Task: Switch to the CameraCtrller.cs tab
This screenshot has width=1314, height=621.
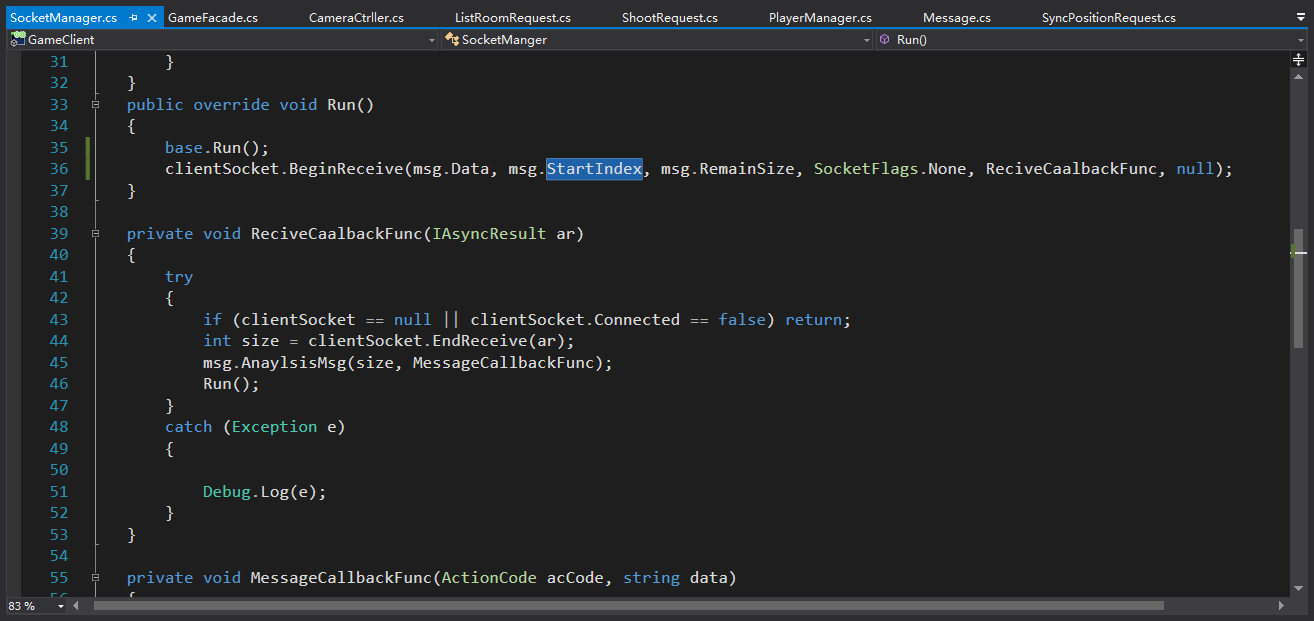Action: 356,18
